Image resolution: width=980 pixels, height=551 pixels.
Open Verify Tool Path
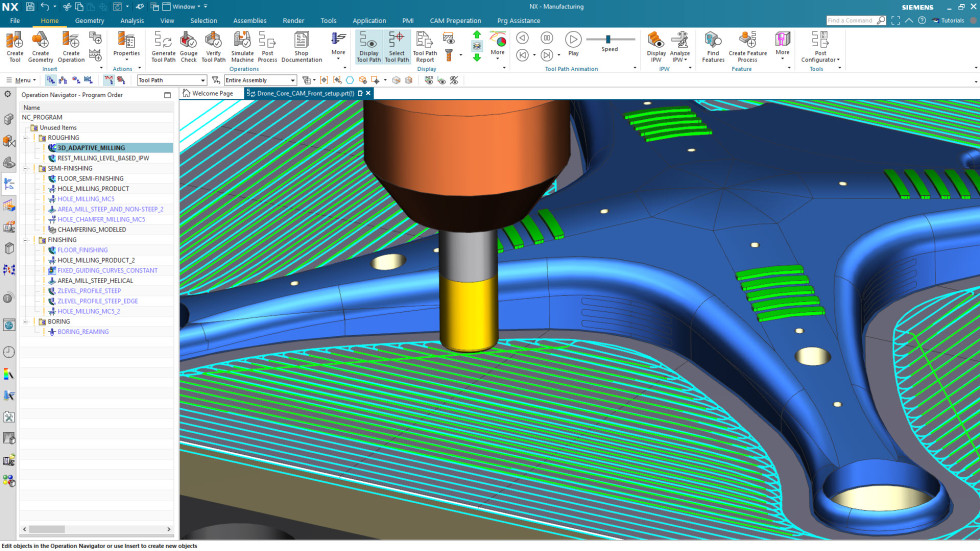[x=215, y=41]
